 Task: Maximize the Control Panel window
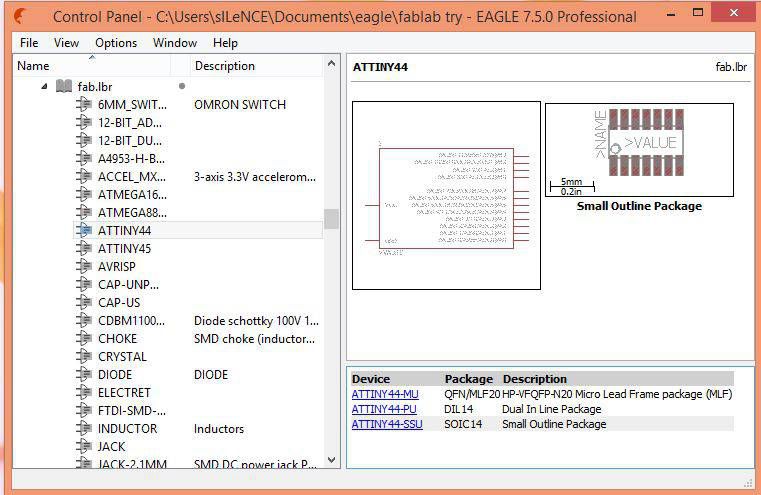[698, 13]
